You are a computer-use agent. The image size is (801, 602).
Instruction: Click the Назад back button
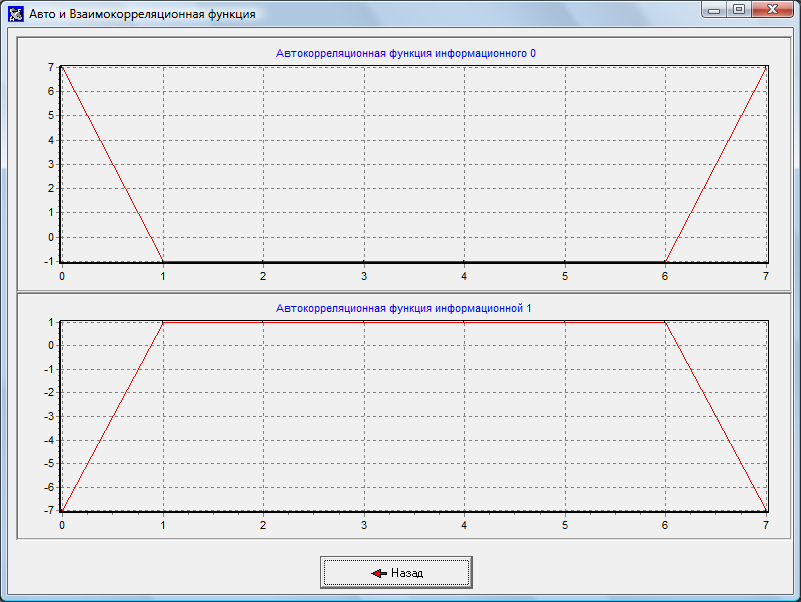tap(396, 572)
